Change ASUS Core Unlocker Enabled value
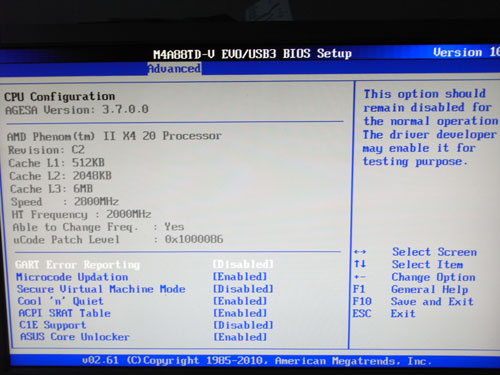Image resolution: width=500 pixels, height=375 pixels. (x=240, y=337)
